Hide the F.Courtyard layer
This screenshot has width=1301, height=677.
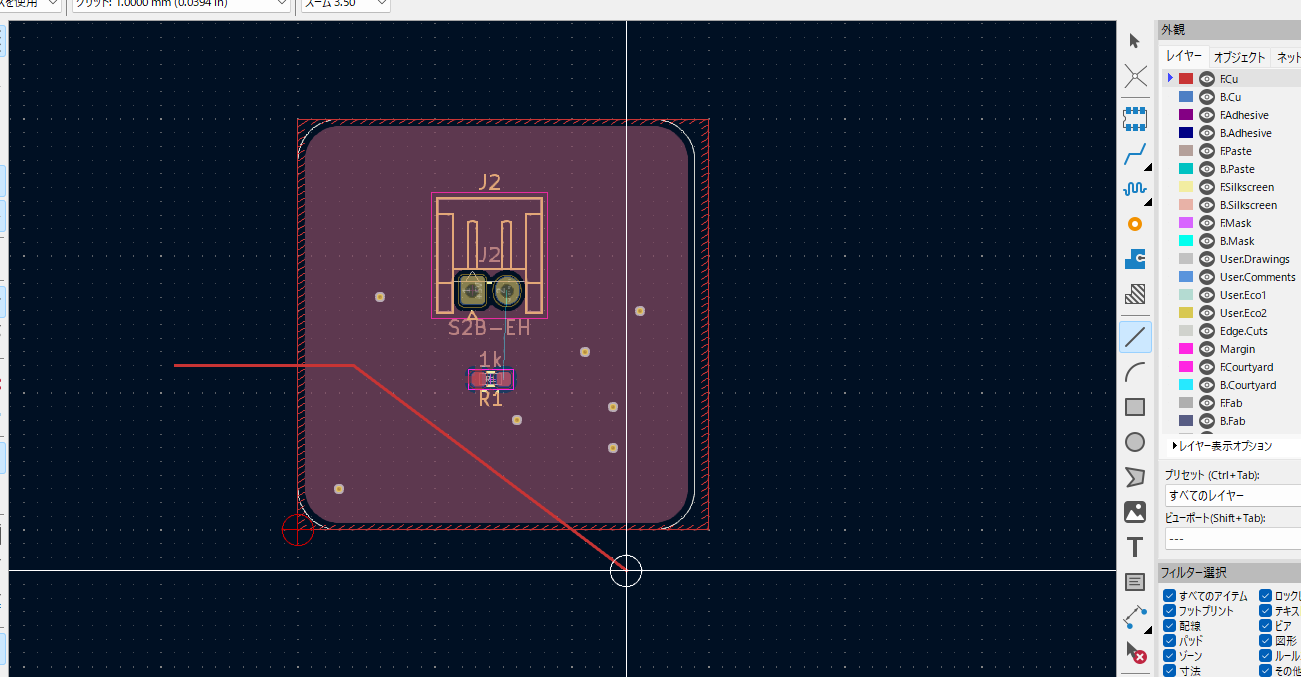click(1207, 367)
